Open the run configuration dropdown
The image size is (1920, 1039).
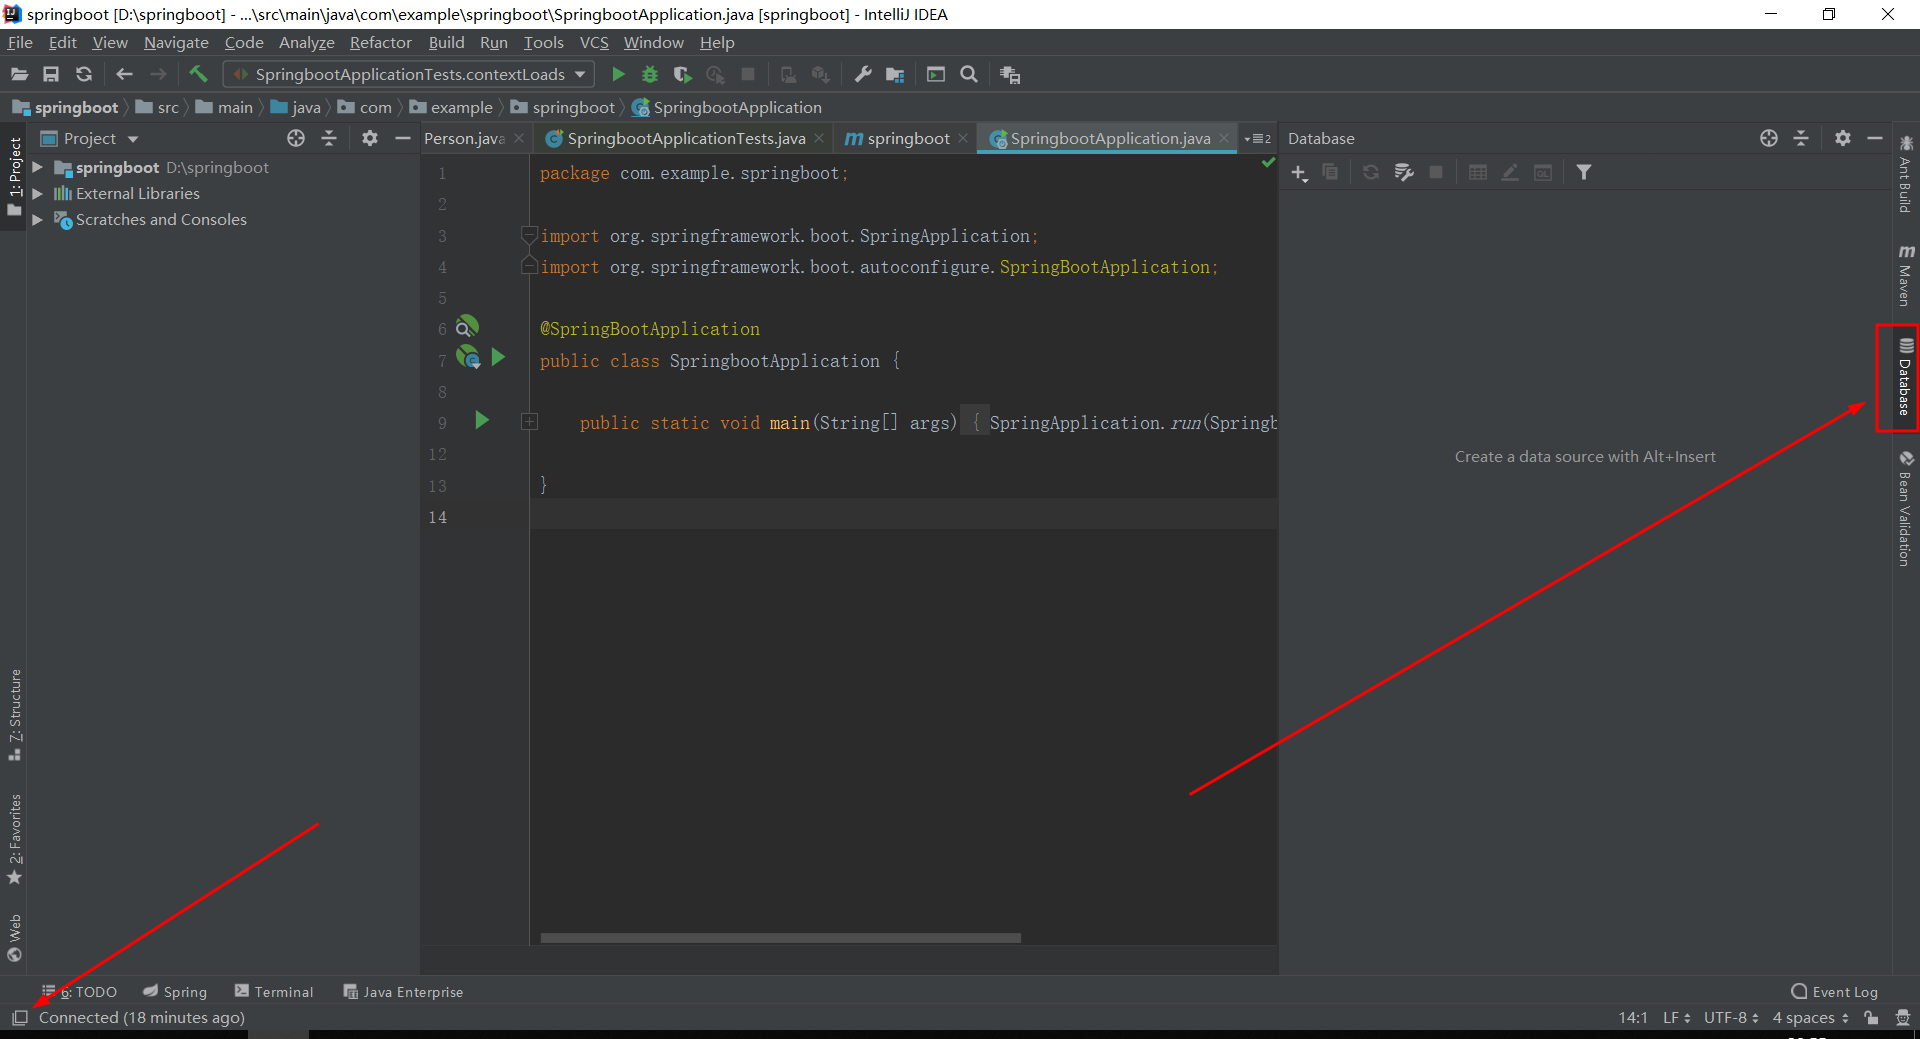coord(409,74)
